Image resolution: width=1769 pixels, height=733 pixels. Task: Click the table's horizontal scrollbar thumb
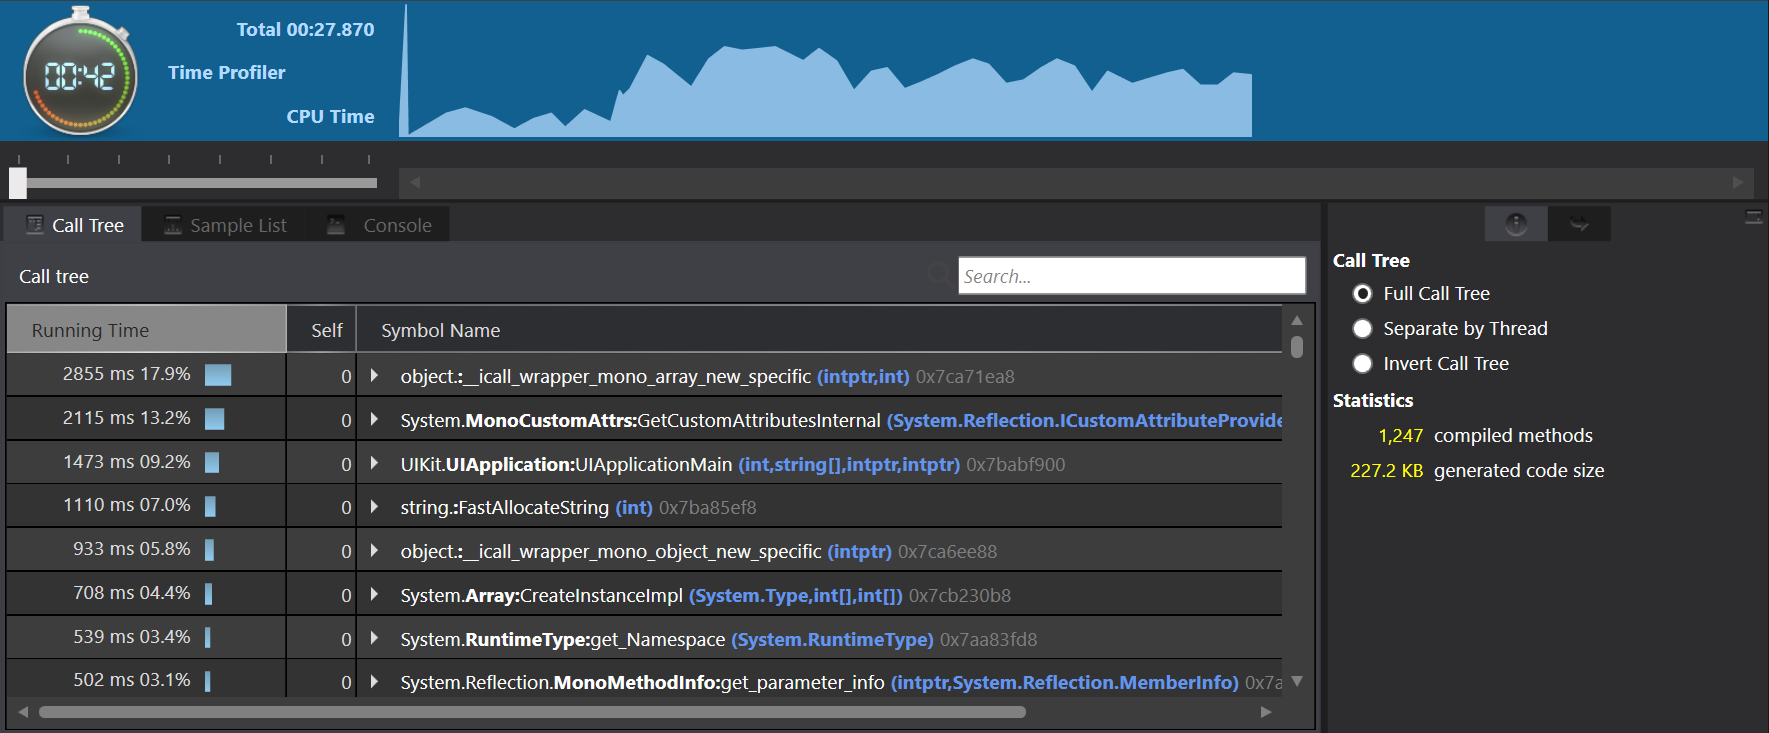532,712
